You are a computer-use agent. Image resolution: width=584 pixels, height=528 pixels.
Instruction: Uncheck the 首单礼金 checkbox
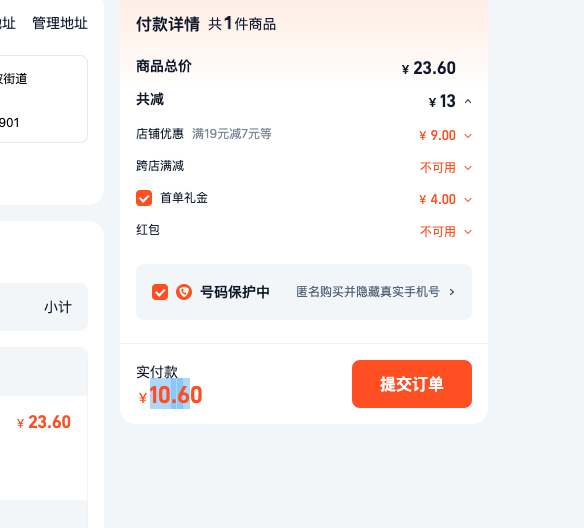tap(144, 198)
